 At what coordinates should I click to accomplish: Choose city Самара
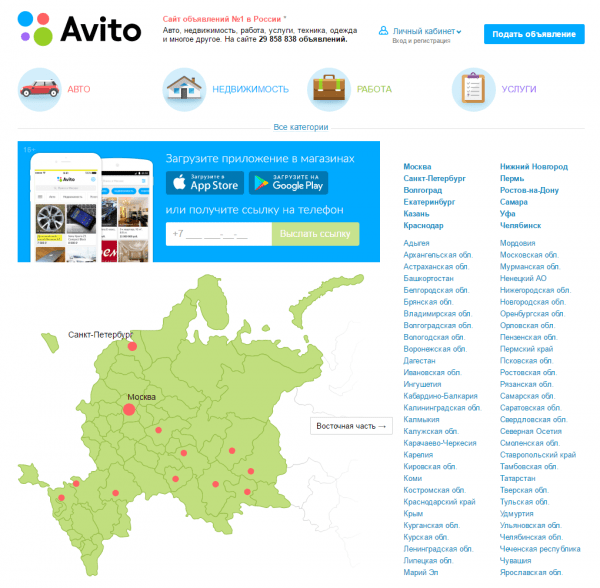514,202
